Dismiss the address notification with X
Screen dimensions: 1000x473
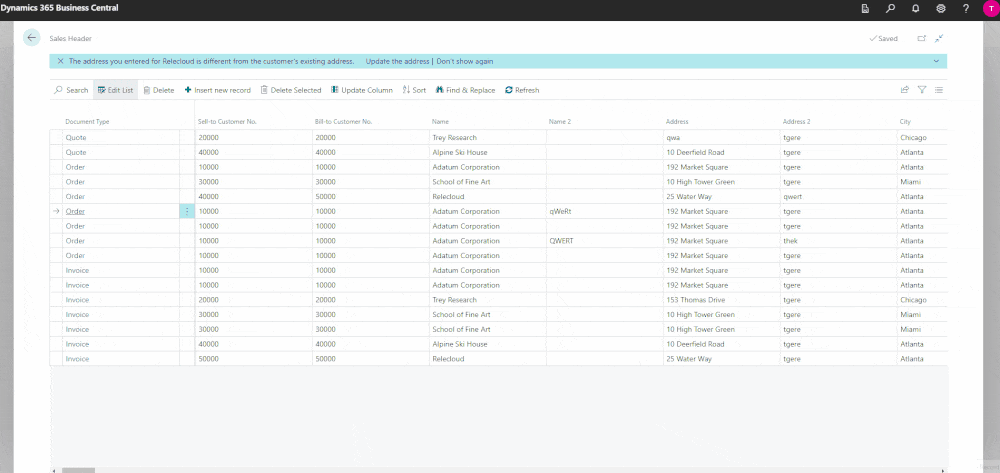click(x=60, y=61)
